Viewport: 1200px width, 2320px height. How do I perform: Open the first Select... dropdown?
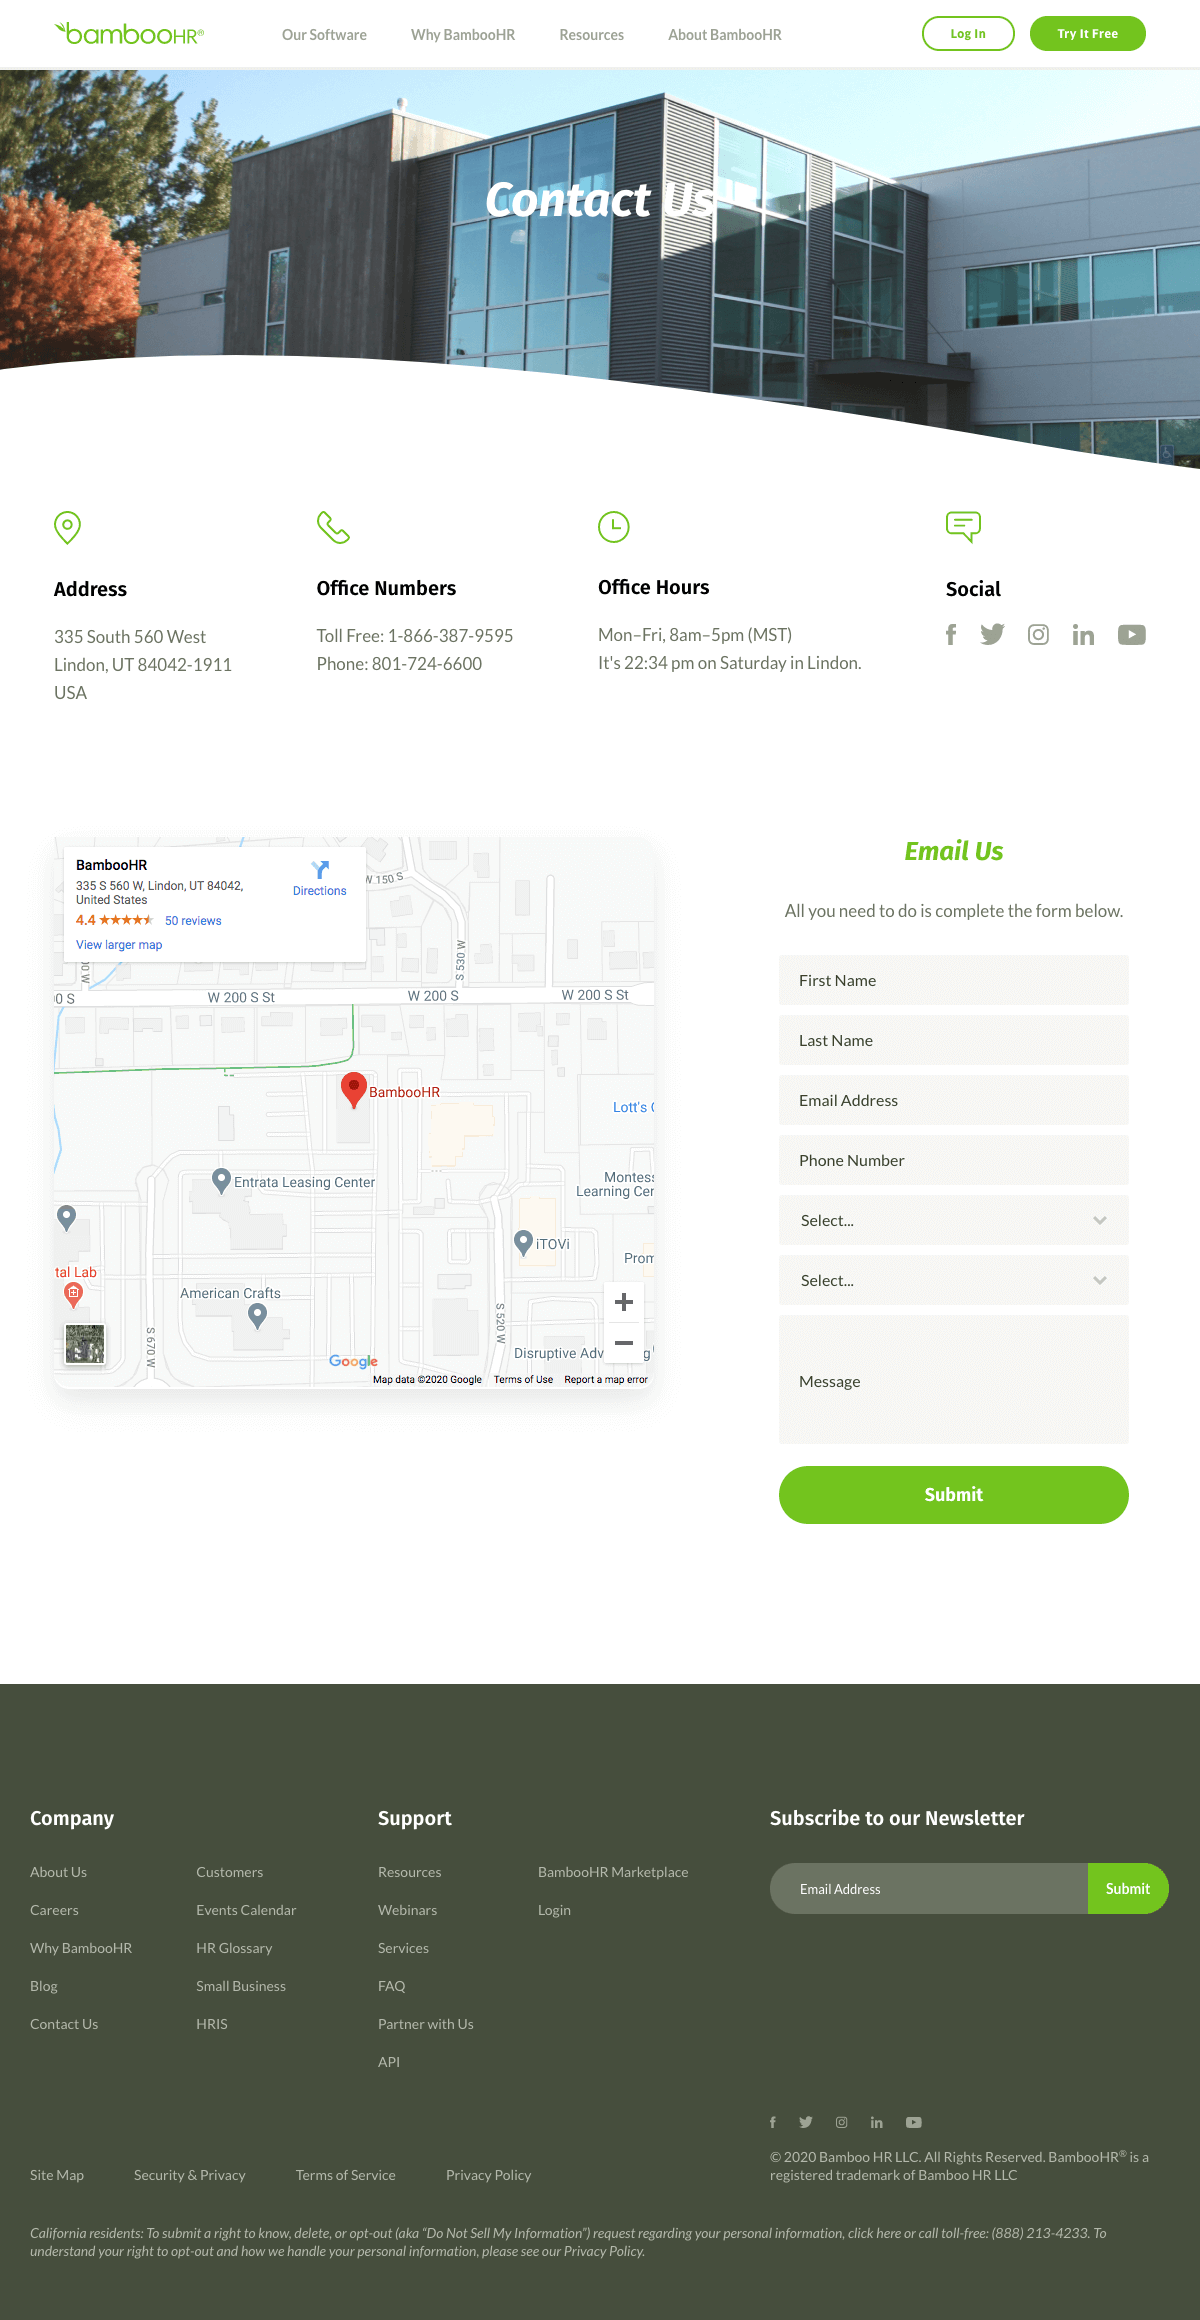click(954, 1220)
